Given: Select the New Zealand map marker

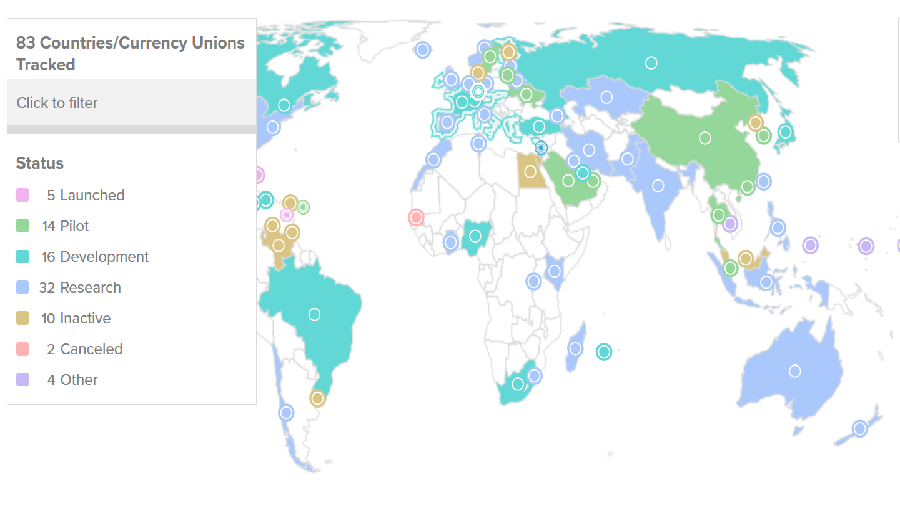Looking at the screenshot, I should 860,429.
